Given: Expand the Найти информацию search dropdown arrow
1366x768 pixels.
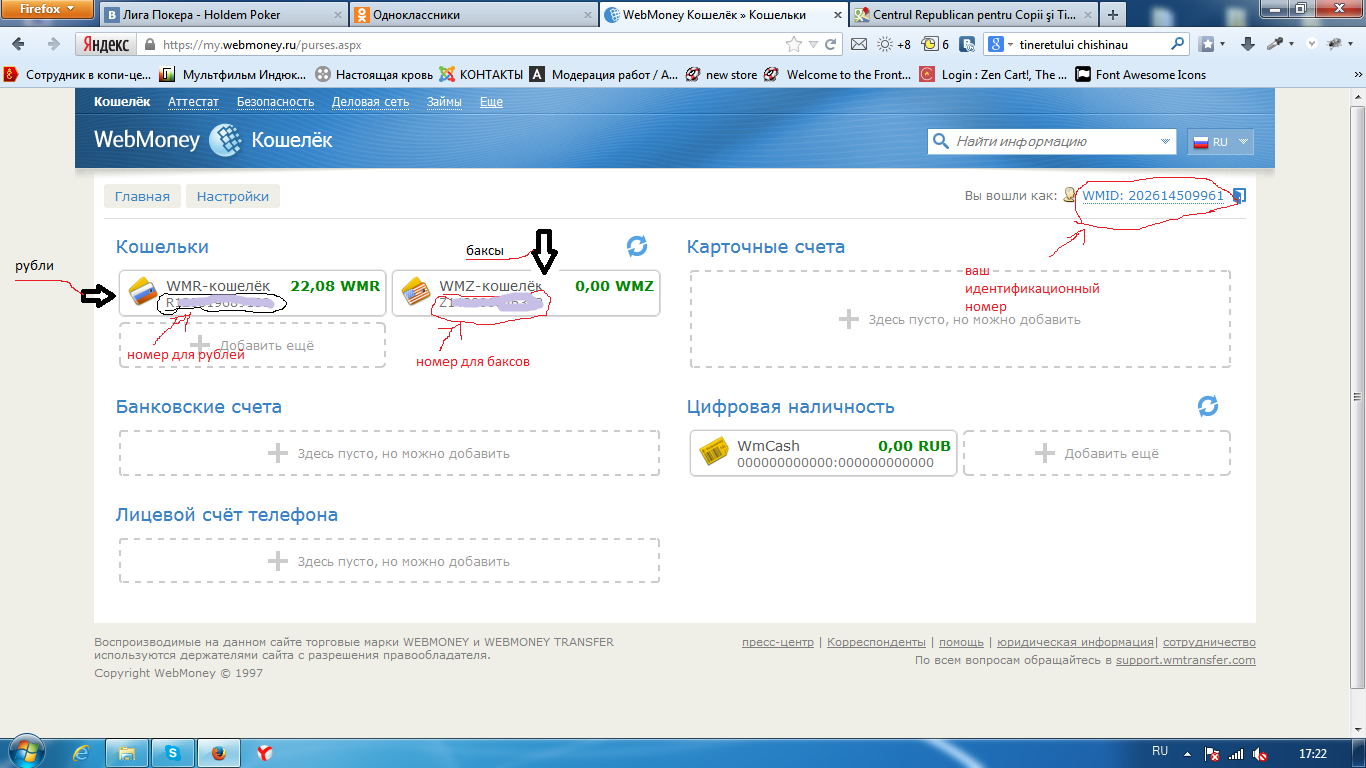Looking at the screenshot, I should [x=1166, y=142].
